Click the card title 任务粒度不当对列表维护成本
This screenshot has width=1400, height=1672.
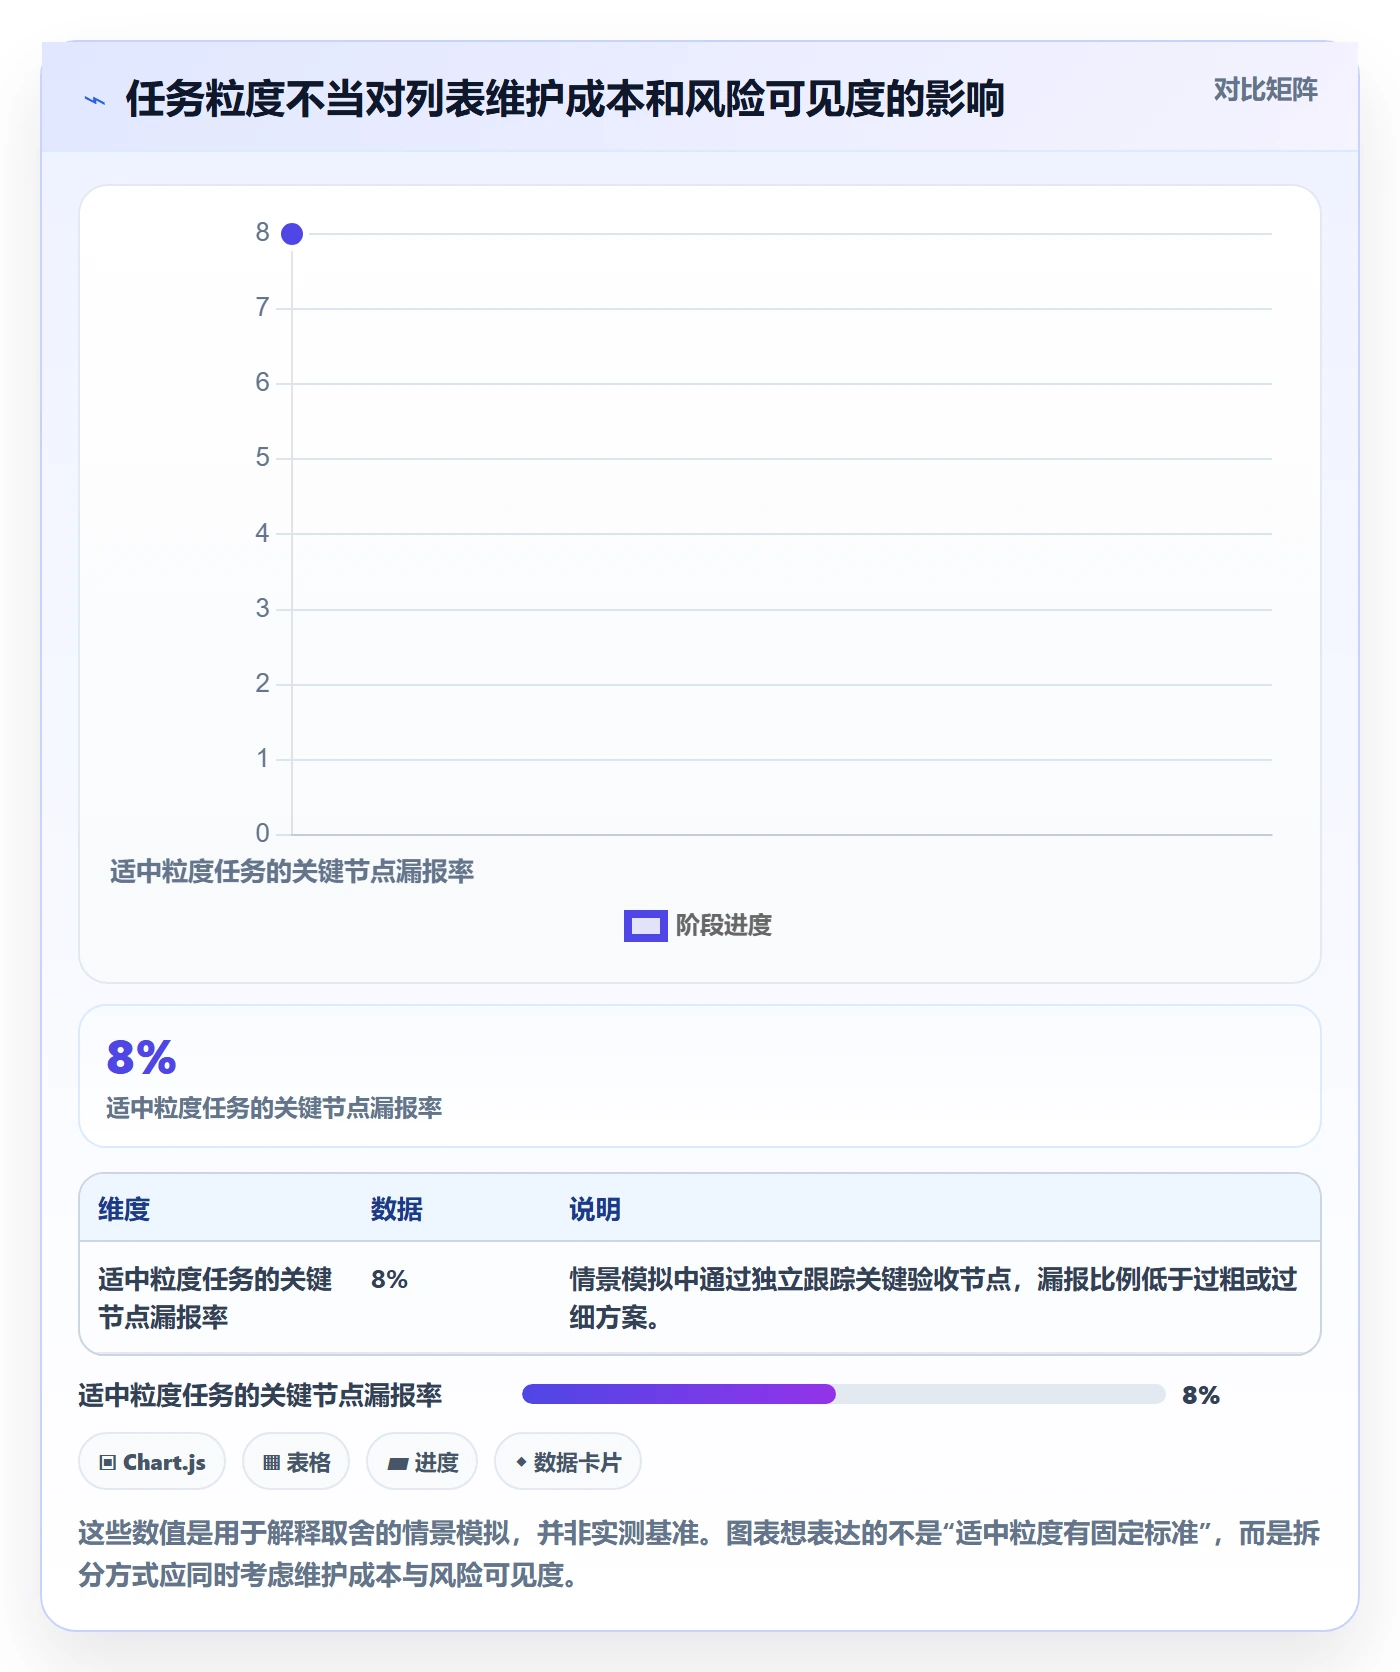pyautogui.click(x=565, y=99)
